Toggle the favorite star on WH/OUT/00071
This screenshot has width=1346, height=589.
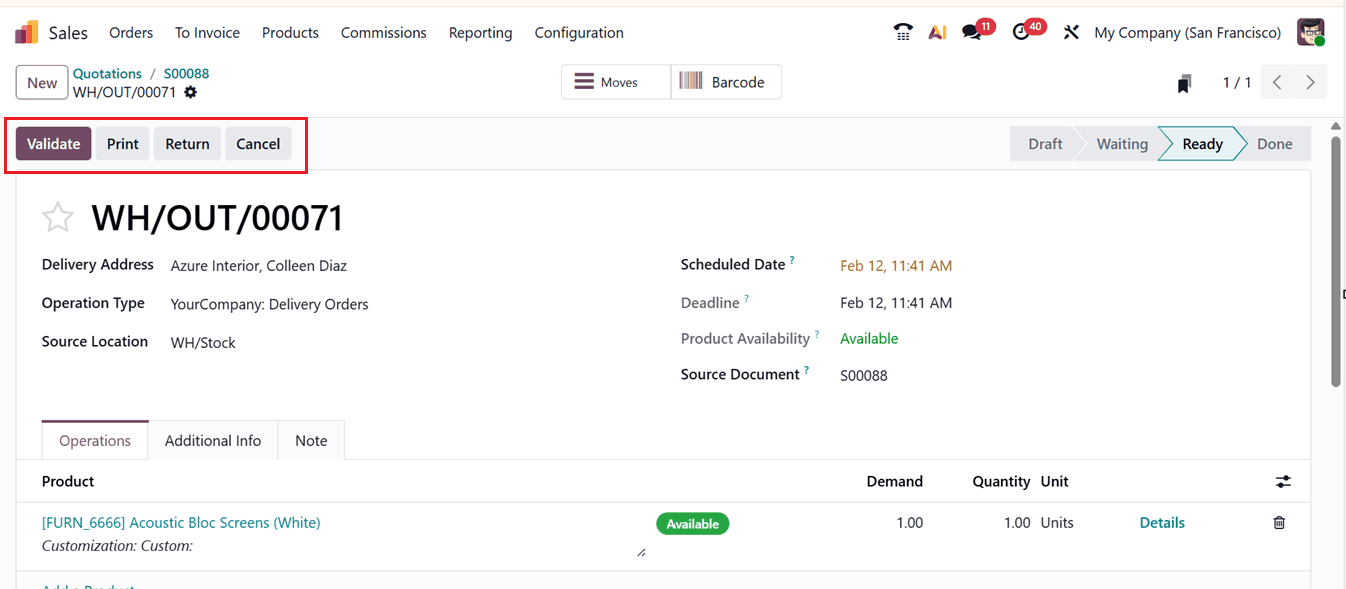57,217
